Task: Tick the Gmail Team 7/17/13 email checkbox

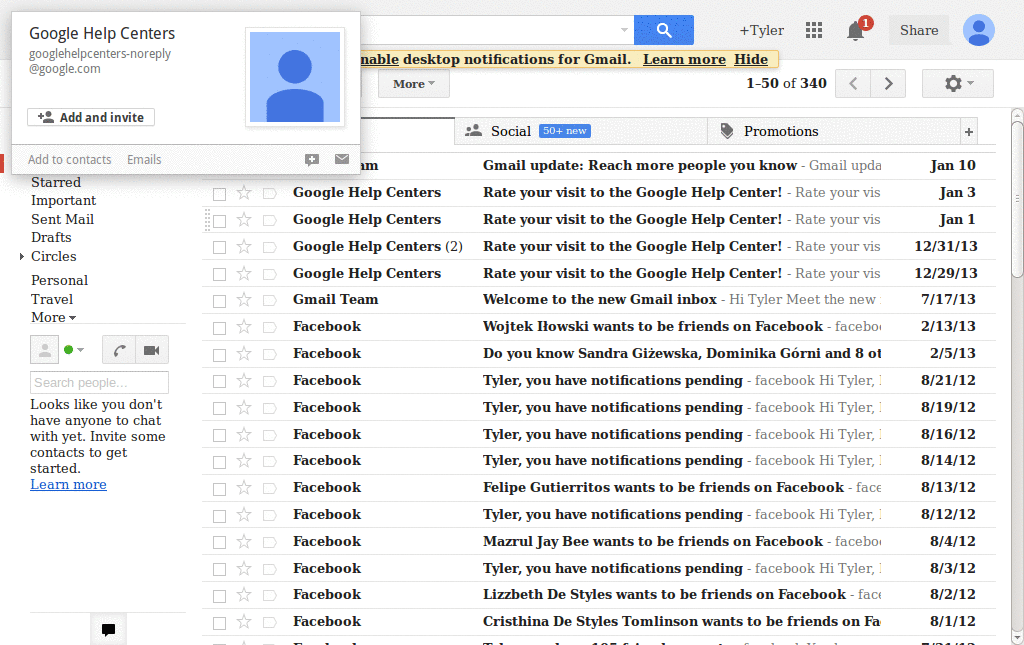Action: point(219,301)
